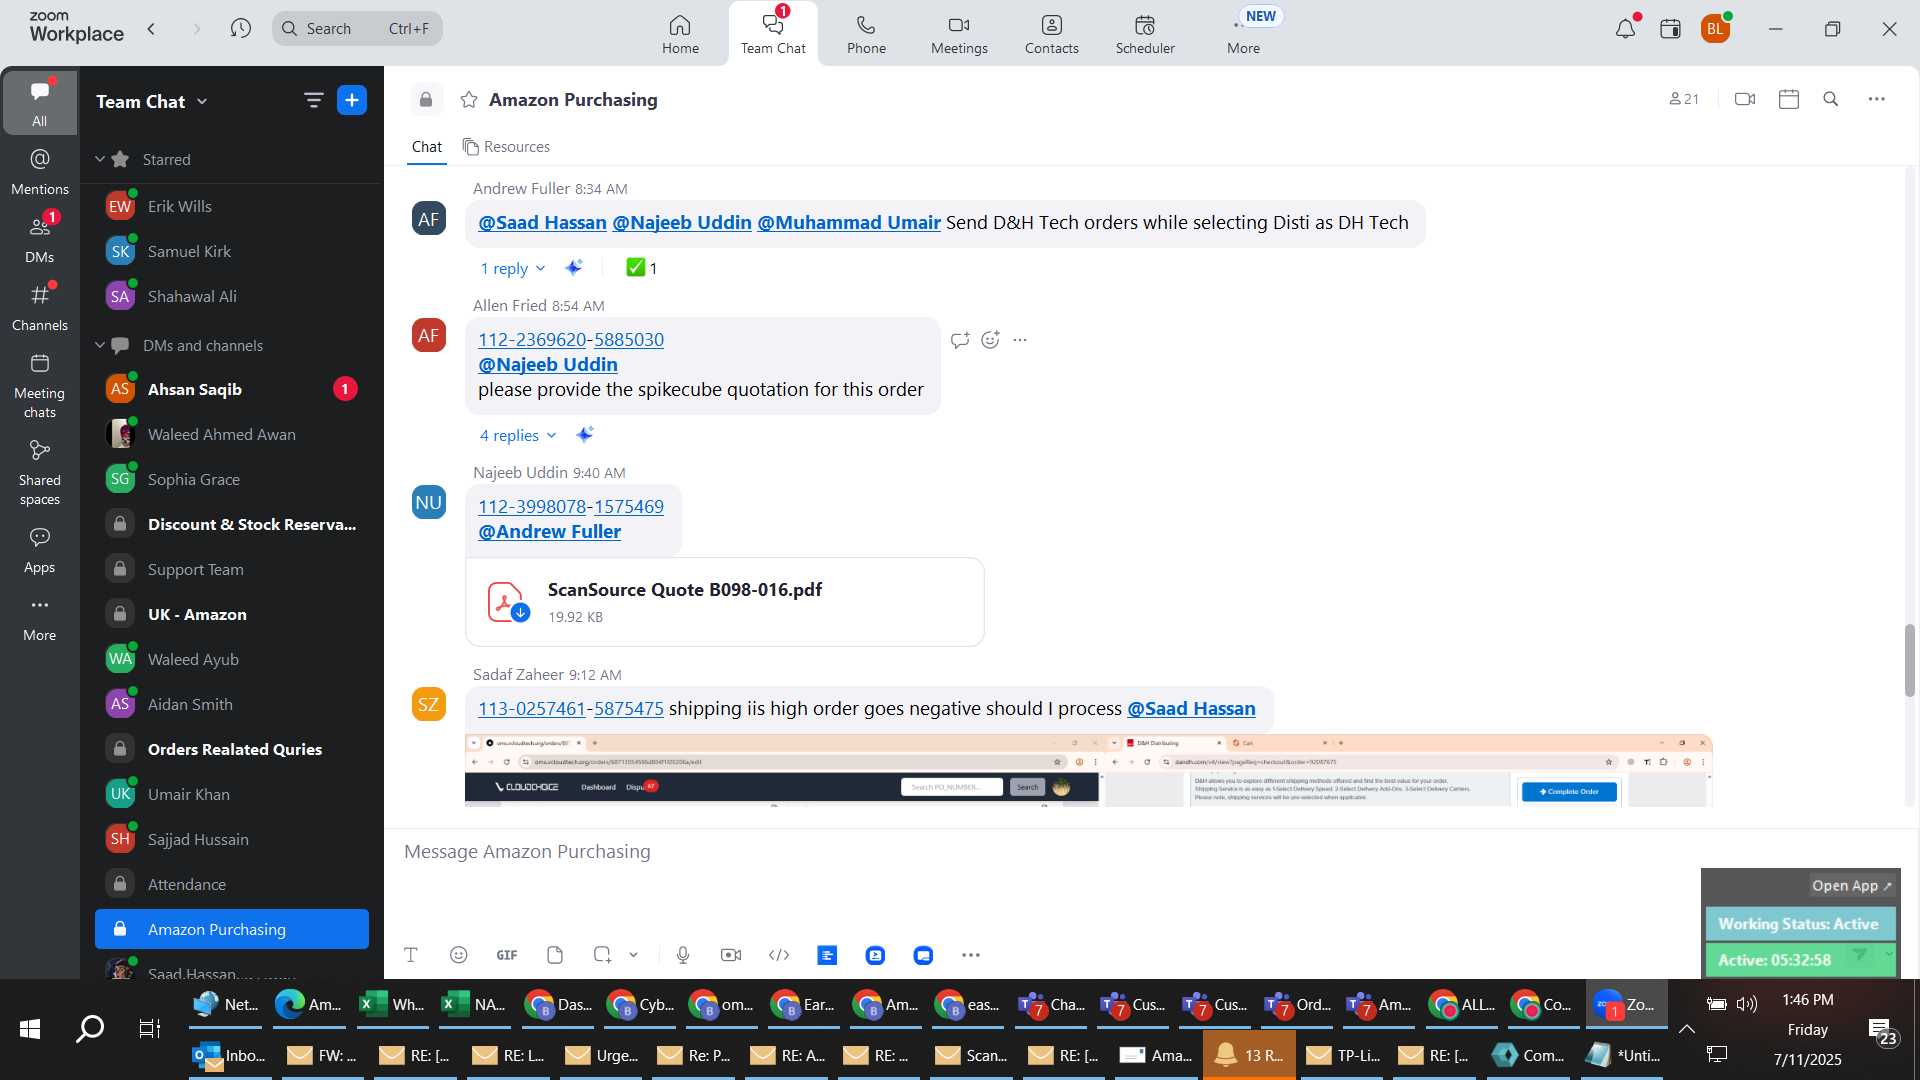This screenshot has height=1080, width=1920.
Task: Open the calendar icon next to the profile avatar
Action: pos(1670,29)
